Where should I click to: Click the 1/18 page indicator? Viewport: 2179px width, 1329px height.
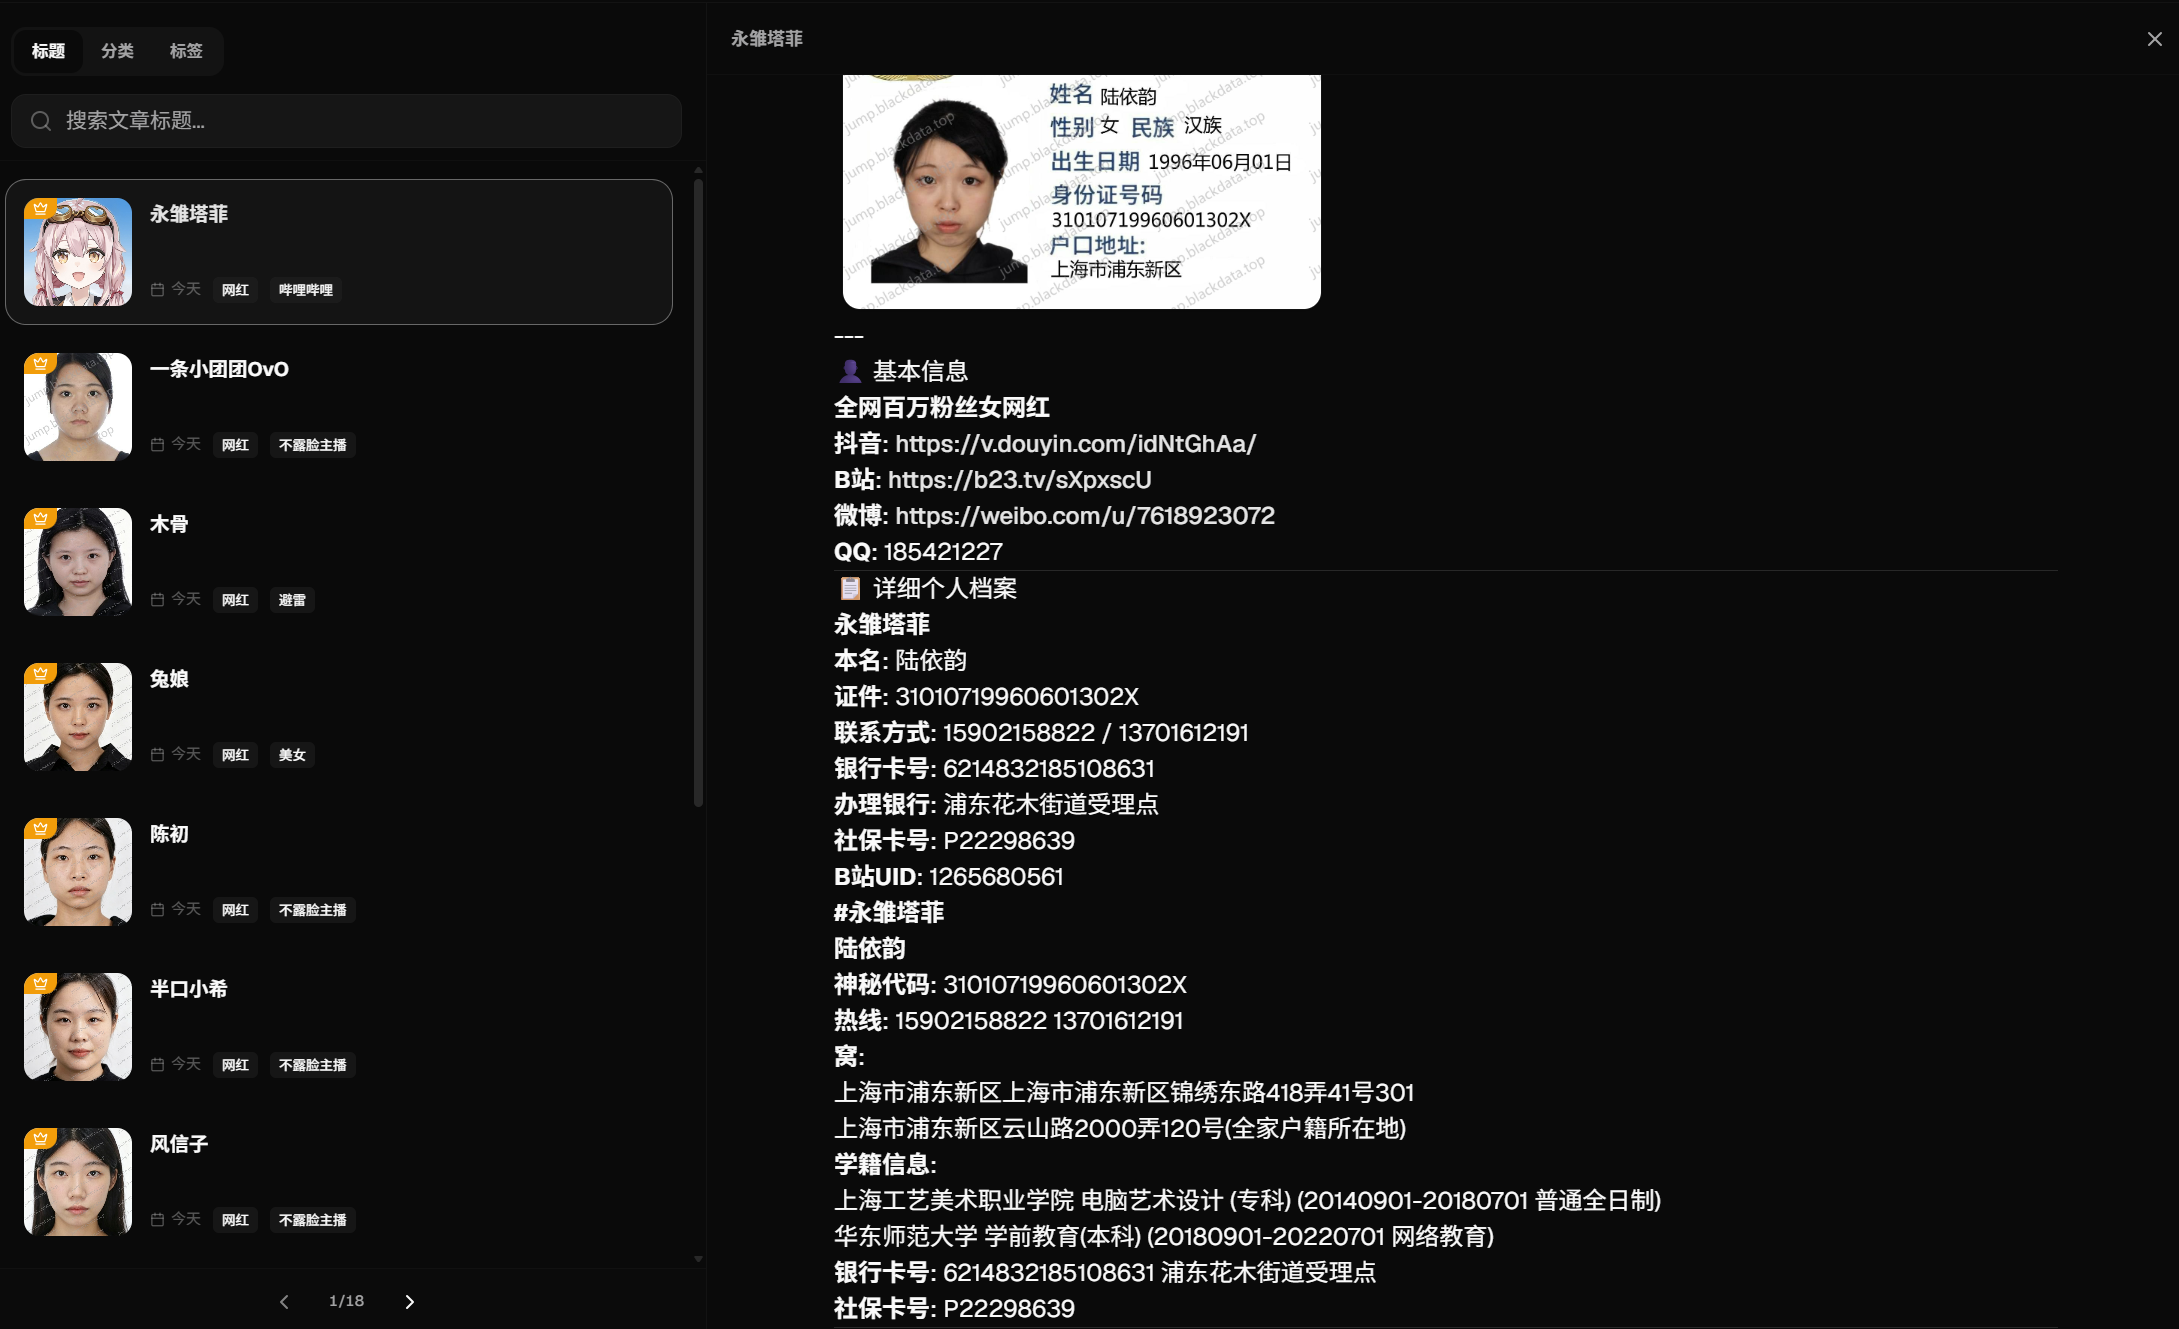[346, 1301]
